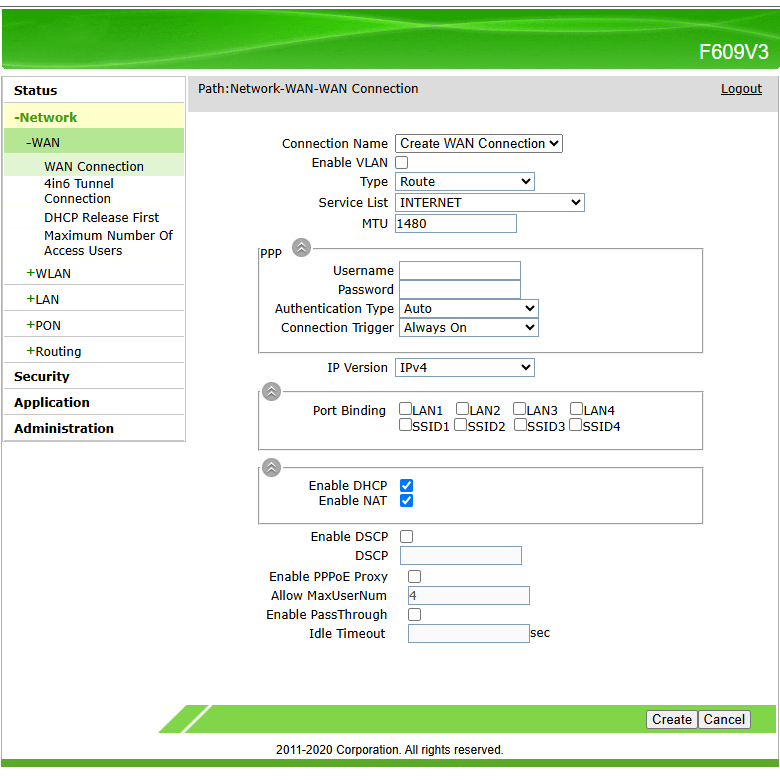Open the Connection Name dropdown
780x780 pixels.
[x=479, y=144]
